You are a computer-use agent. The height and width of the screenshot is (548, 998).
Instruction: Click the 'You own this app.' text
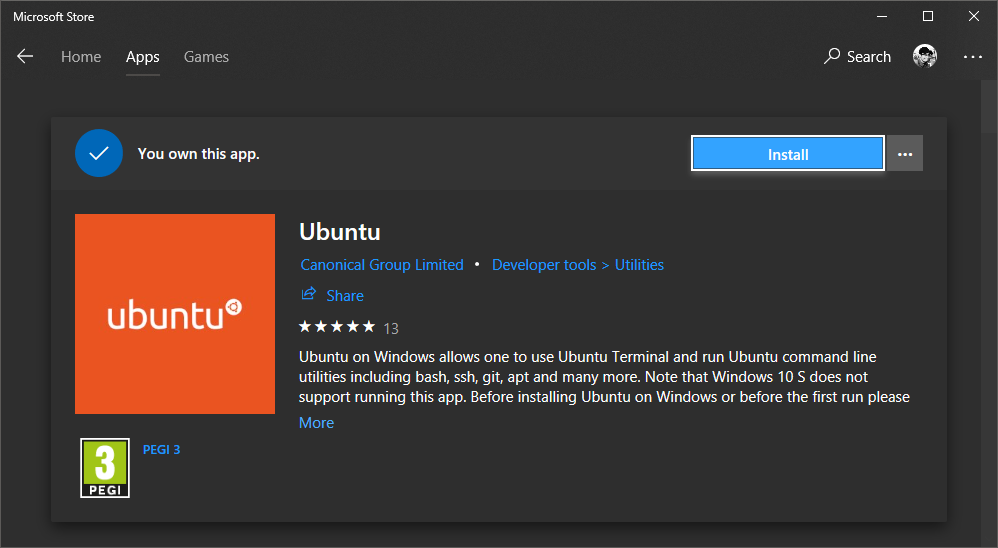199,154
